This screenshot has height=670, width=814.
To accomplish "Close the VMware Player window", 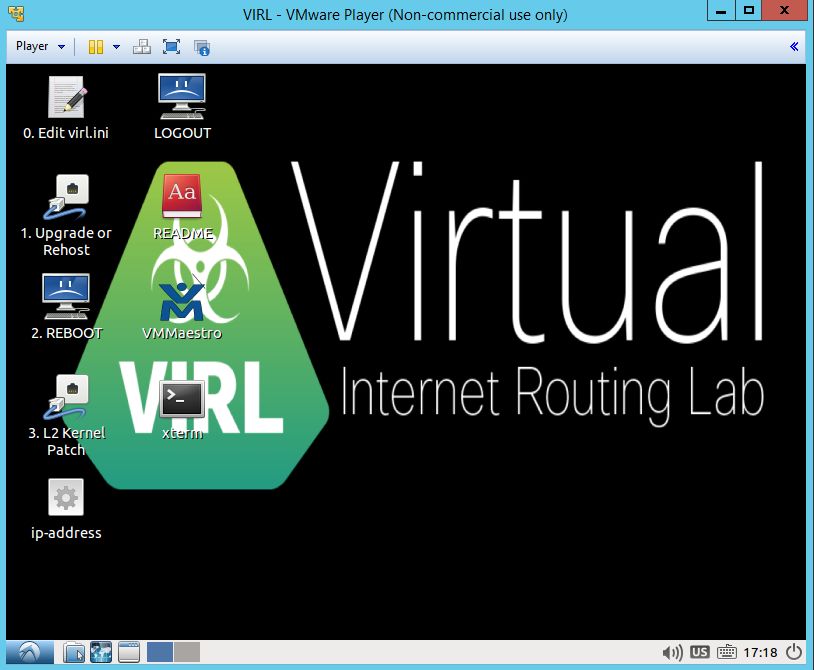I will tap(785, 10).
